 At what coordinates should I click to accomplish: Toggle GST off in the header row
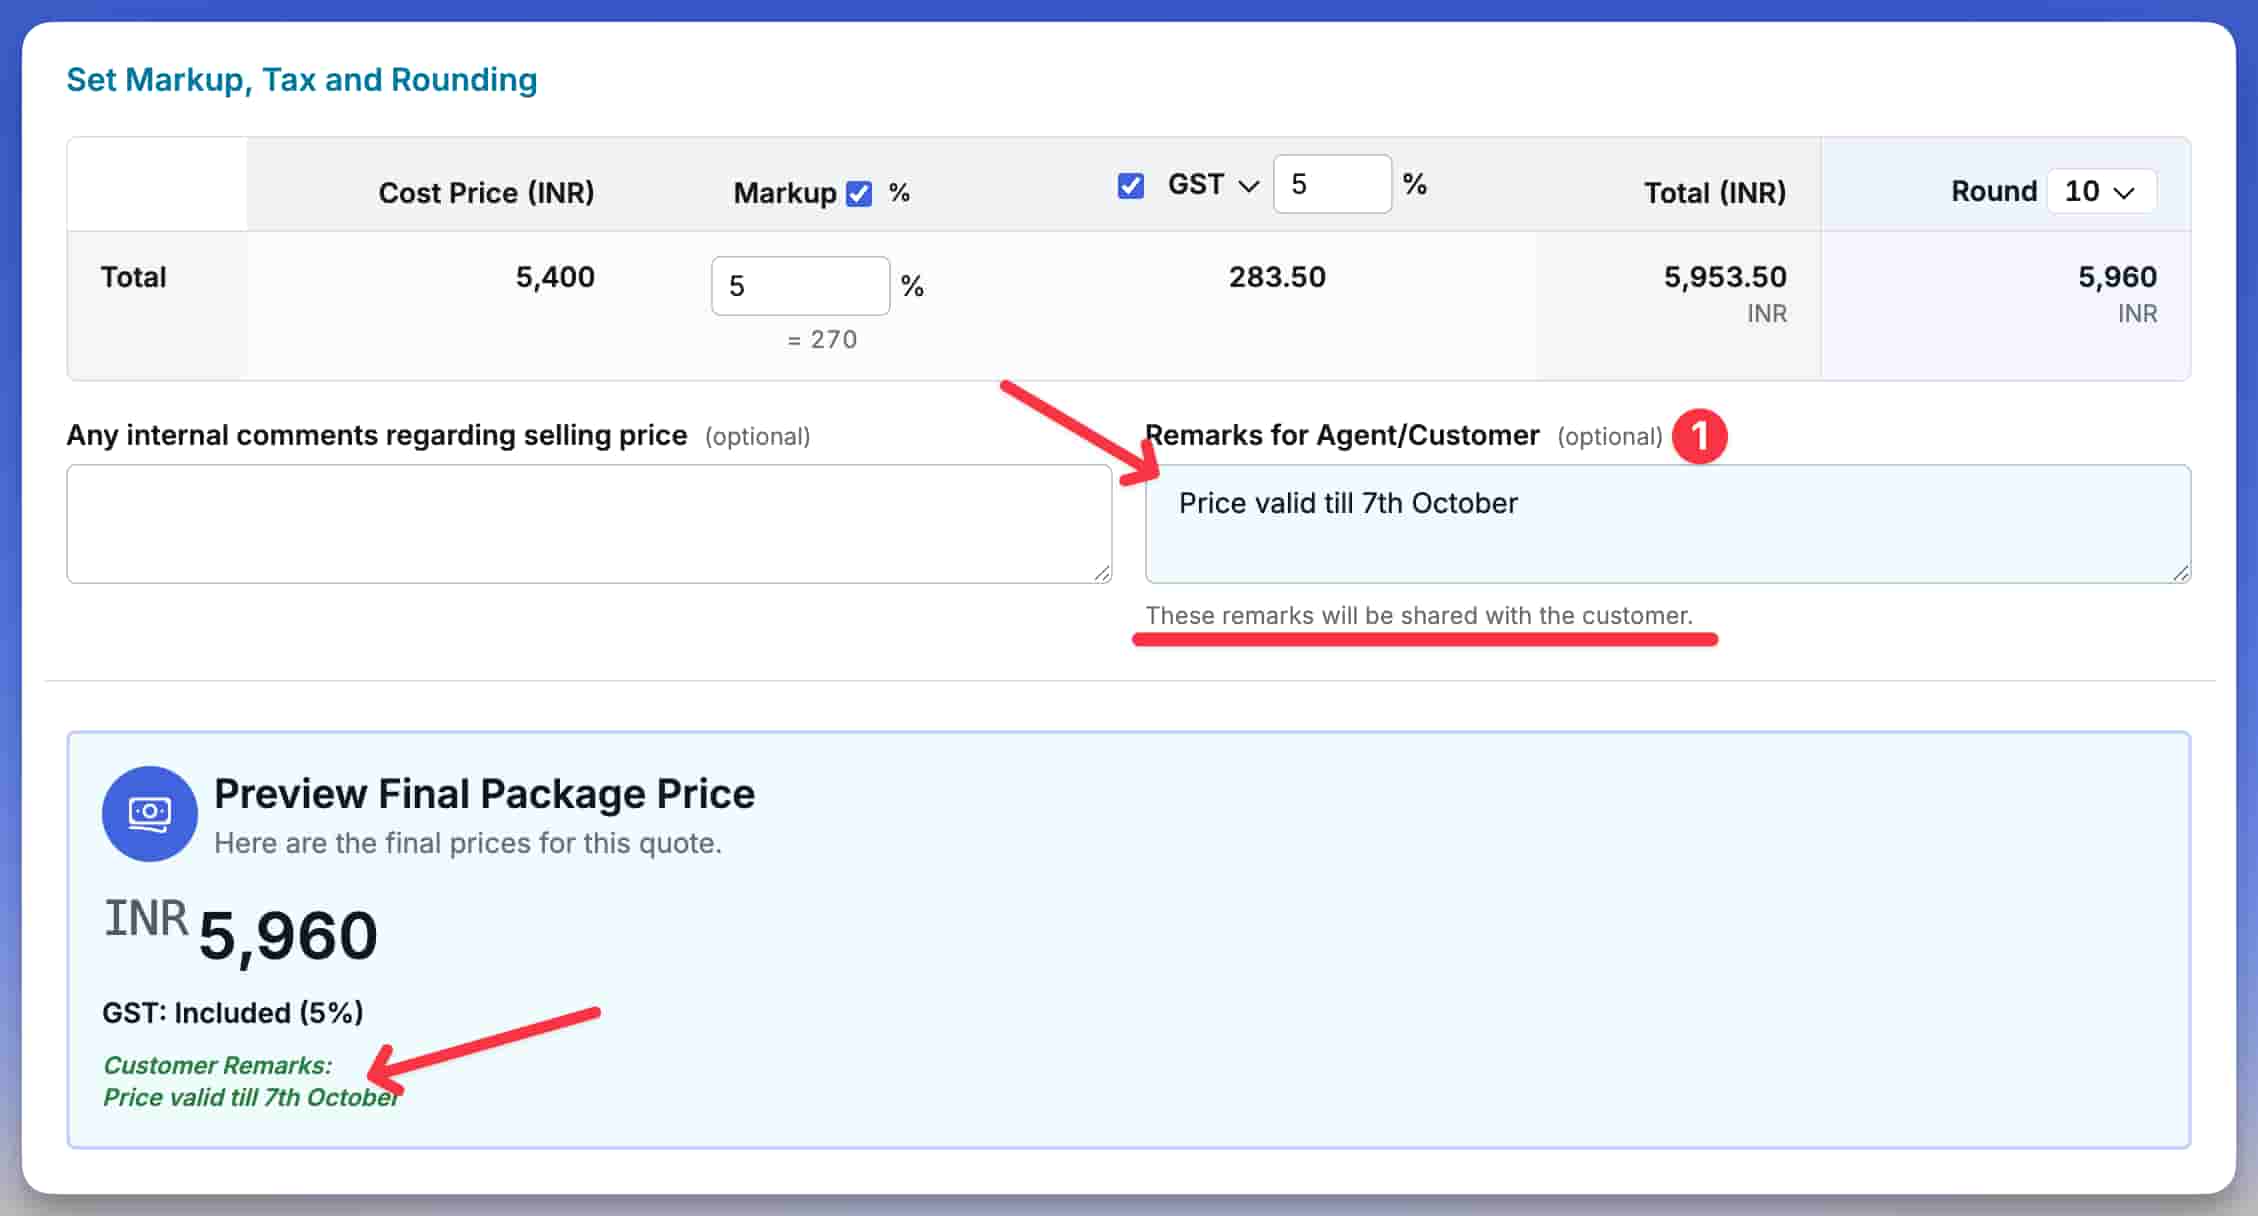point(1130,185)
